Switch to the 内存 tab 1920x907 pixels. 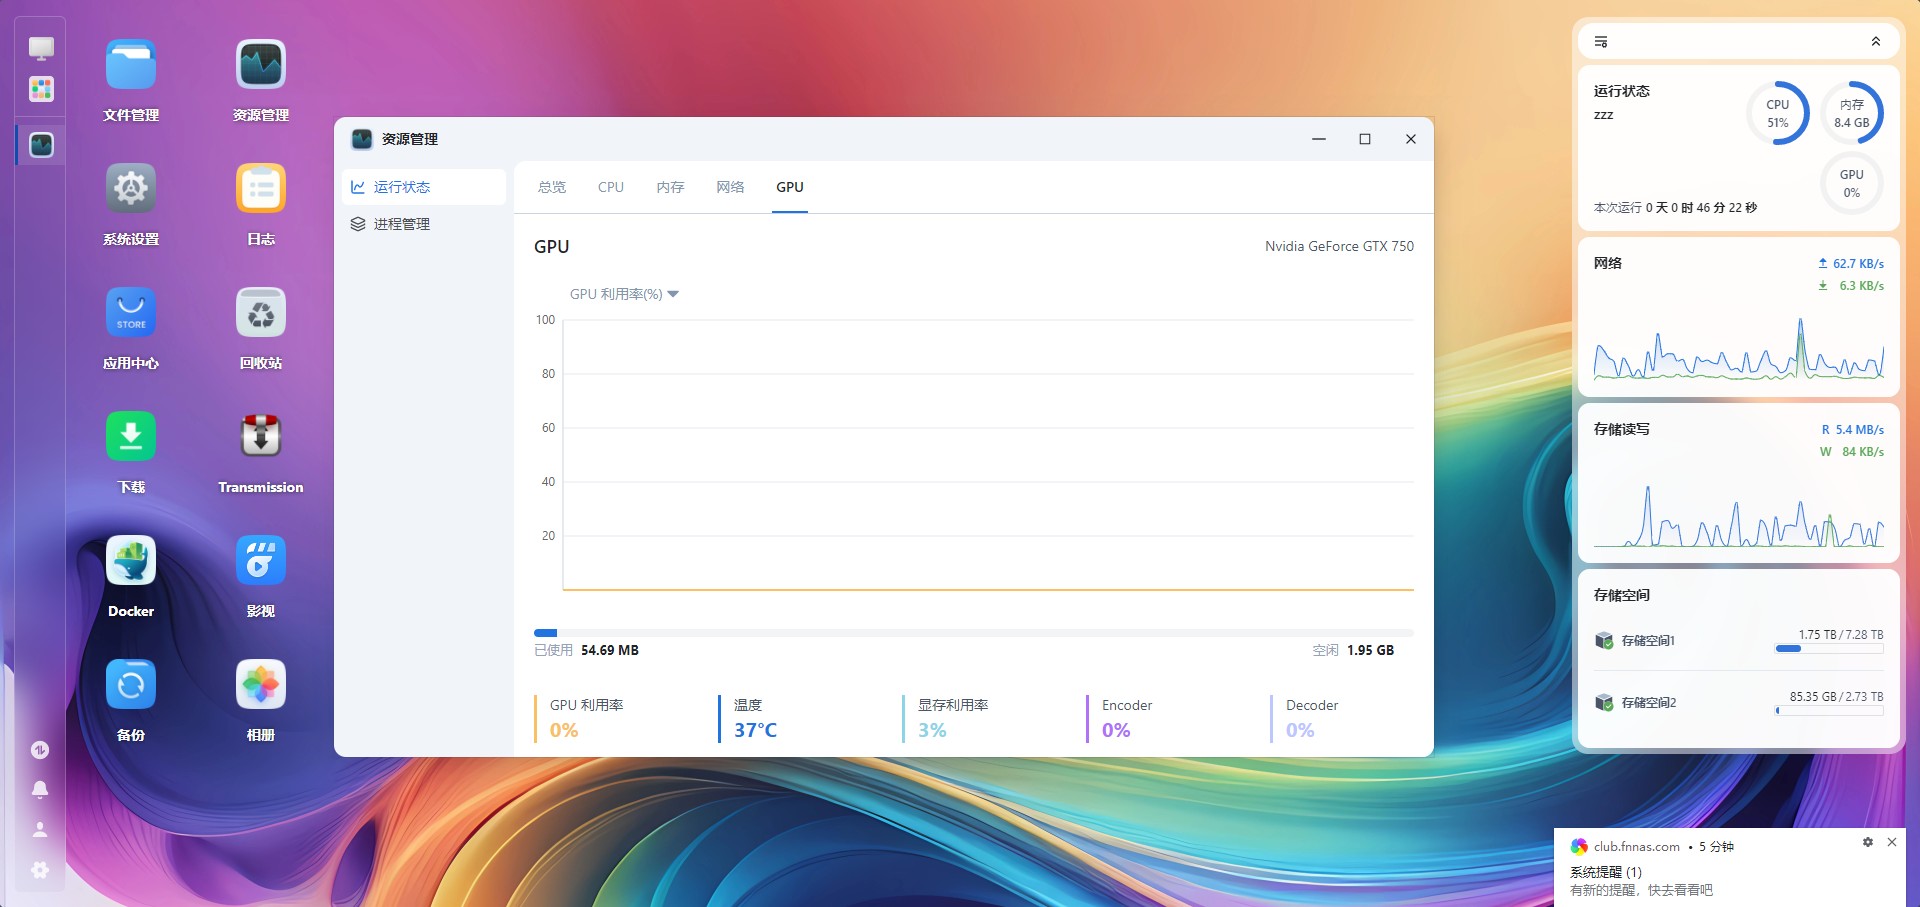tap(670, 187)
